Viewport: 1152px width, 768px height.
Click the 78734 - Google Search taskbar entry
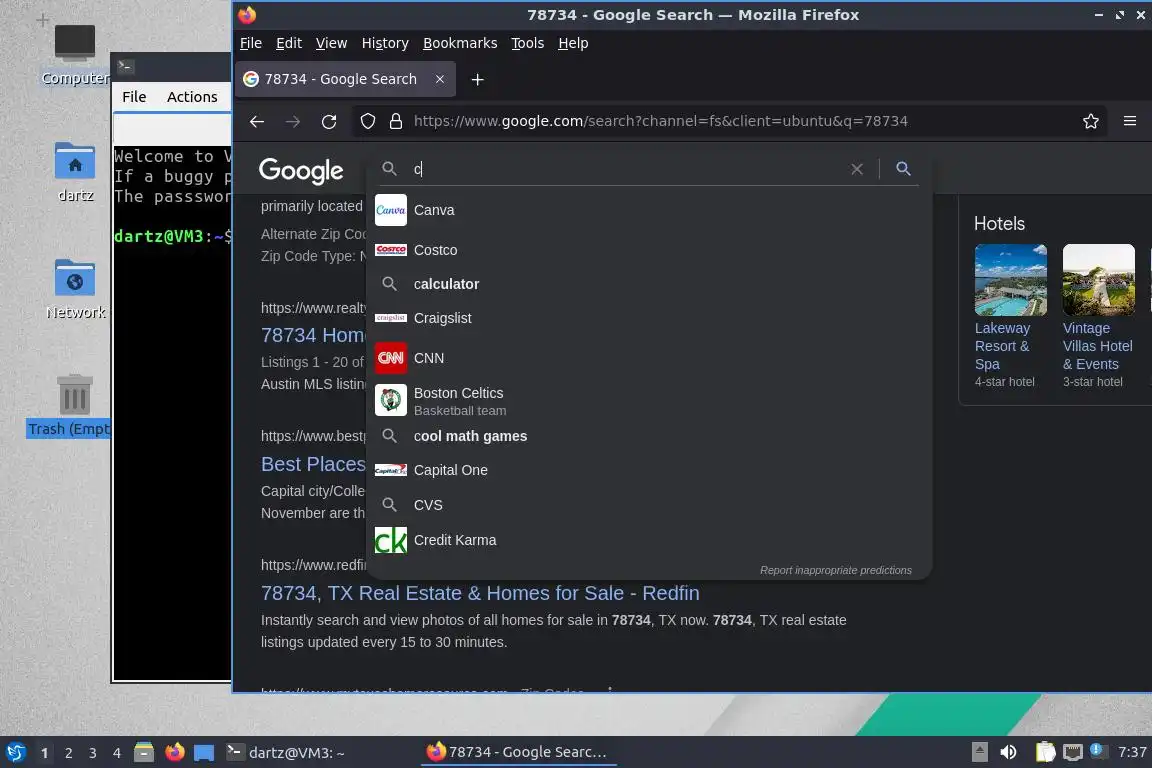tap(519, 753)
